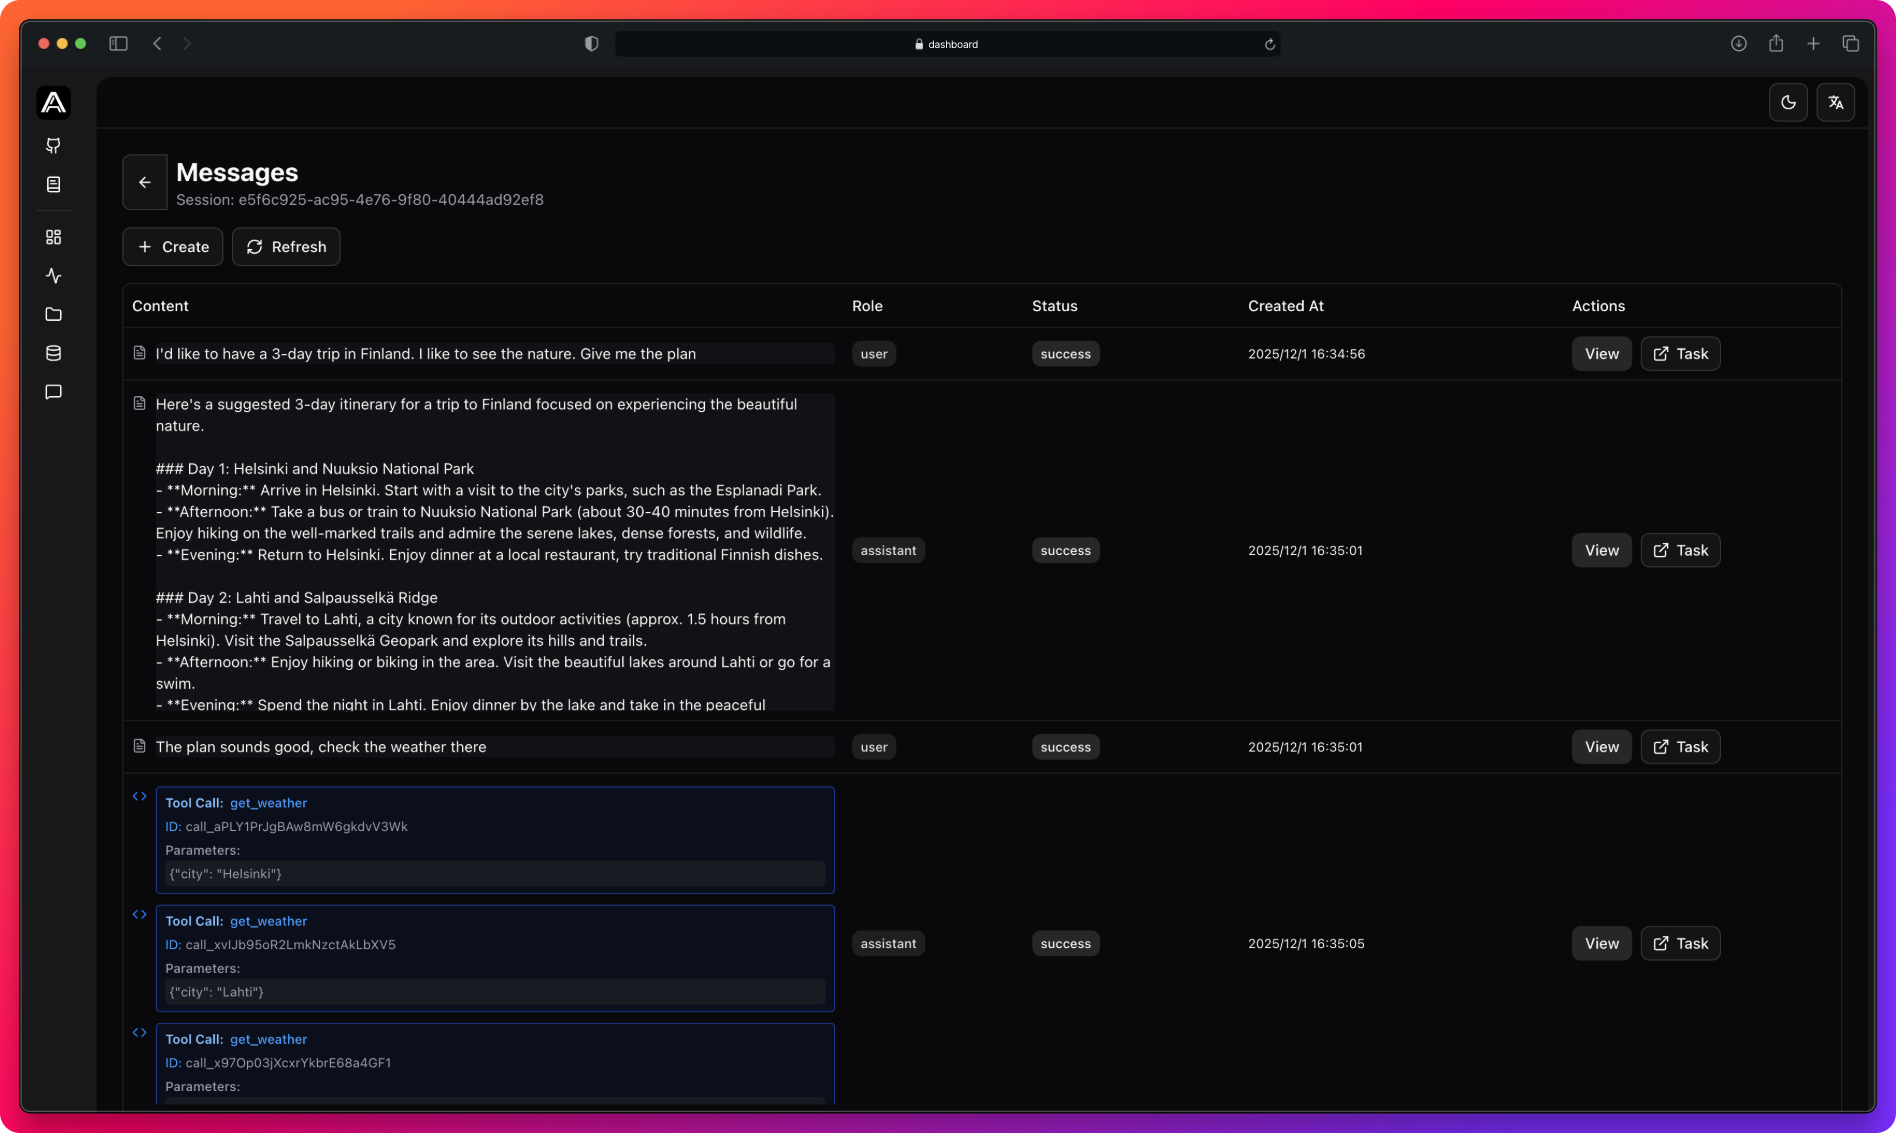
Task: Open the documentation icon in the sidebar
Action: 54,184
